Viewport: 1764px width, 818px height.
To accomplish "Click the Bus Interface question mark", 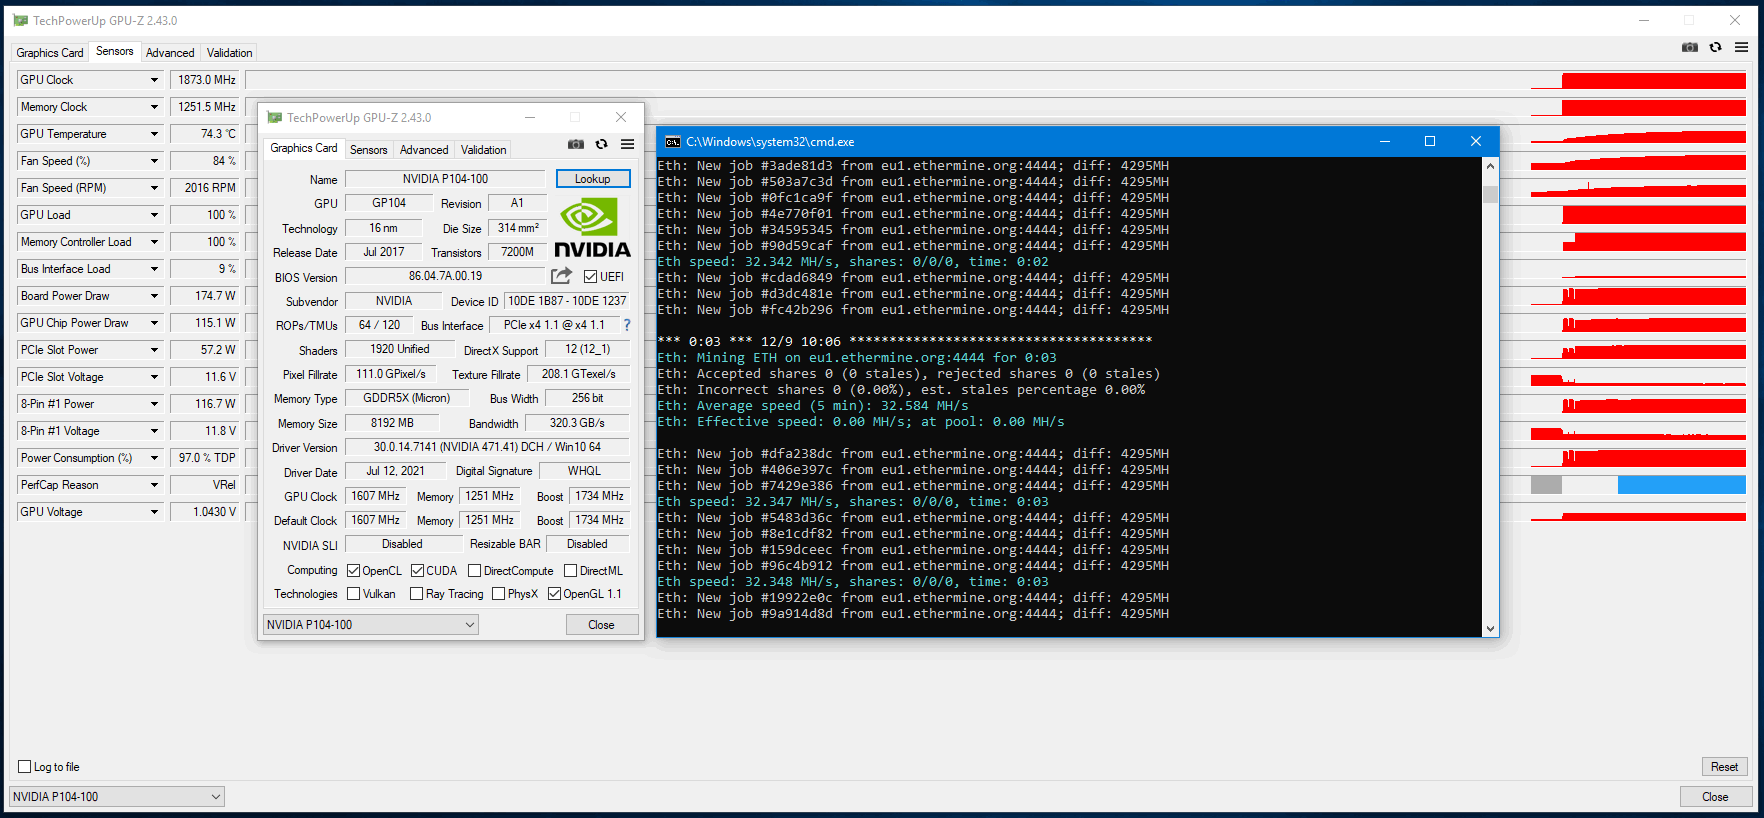I will [627, 325].
